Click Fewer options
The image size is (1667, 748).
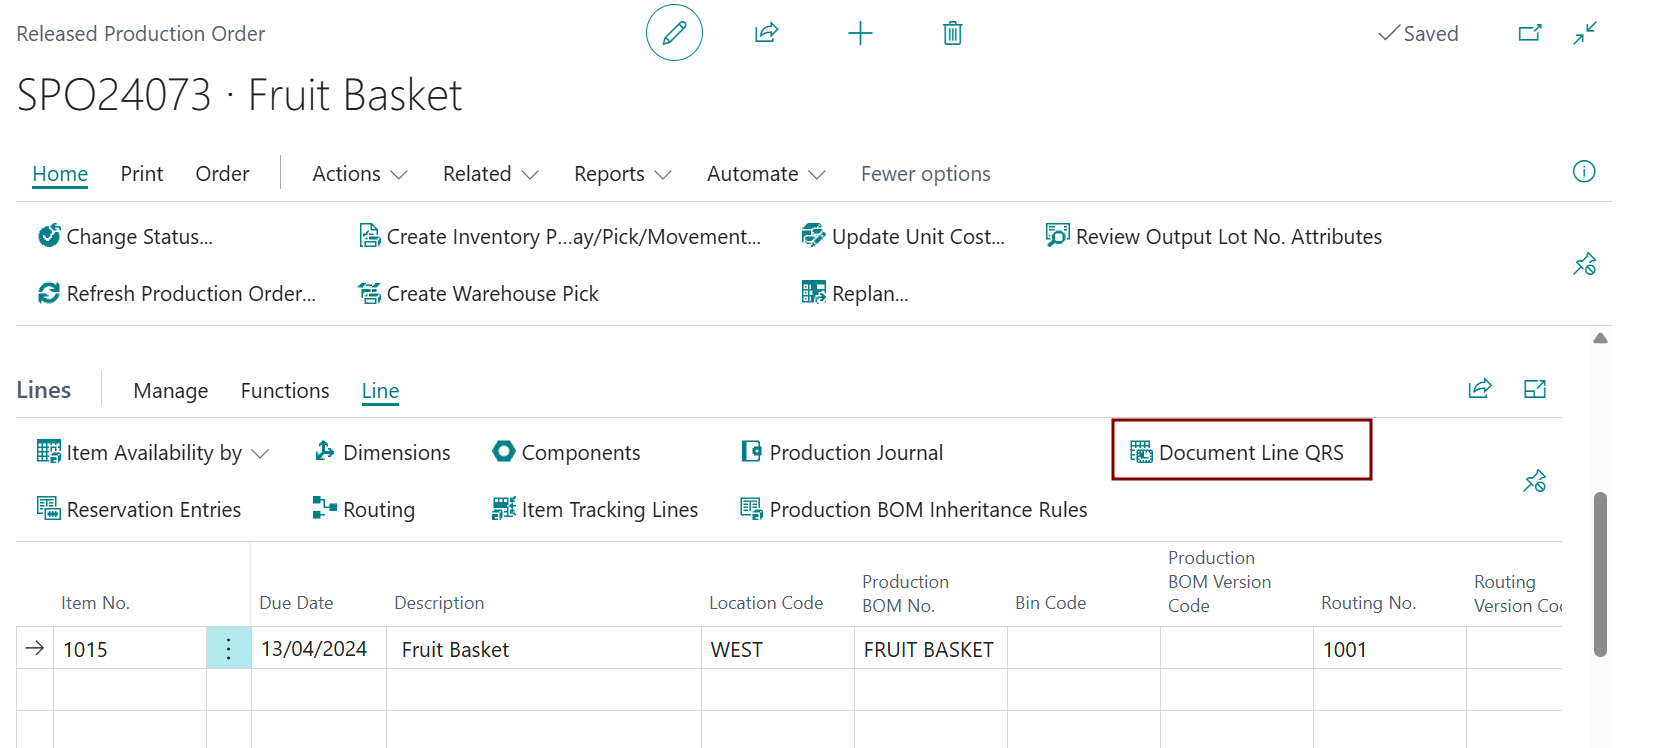tap(926, 174)
